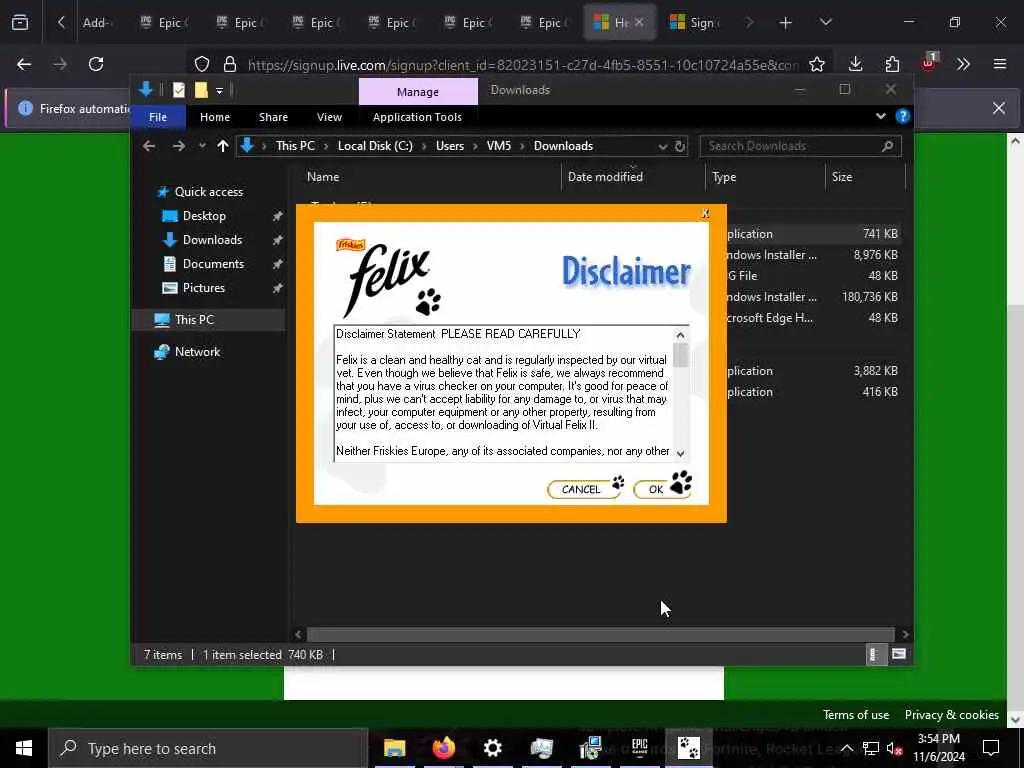Open Epic Games Launcher from taskbar

639,748
